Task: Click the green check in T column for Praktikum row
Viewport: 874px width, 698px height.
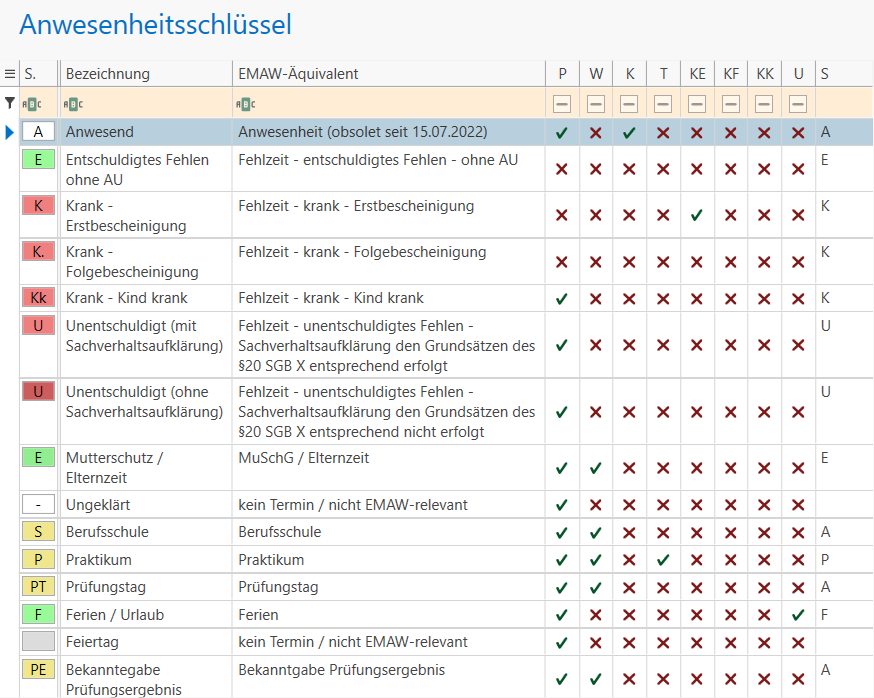Action: click(663, 560)
